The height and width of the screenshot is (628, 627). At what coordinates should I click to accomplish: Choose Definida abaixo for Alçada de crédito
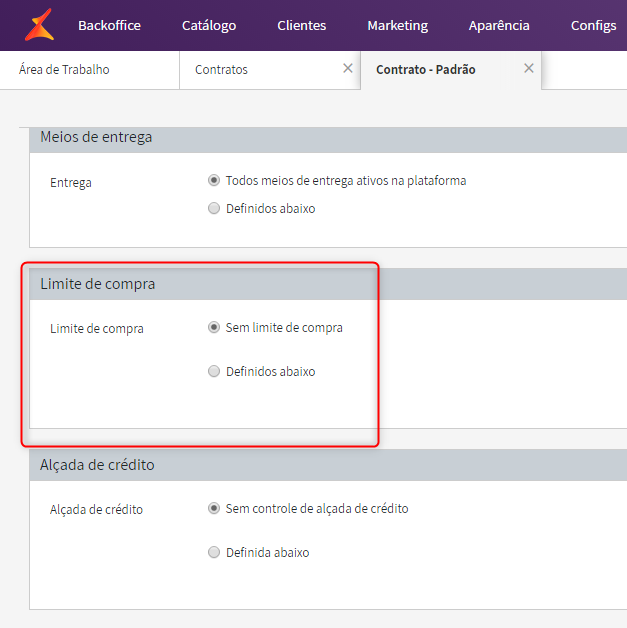(214, 552)
